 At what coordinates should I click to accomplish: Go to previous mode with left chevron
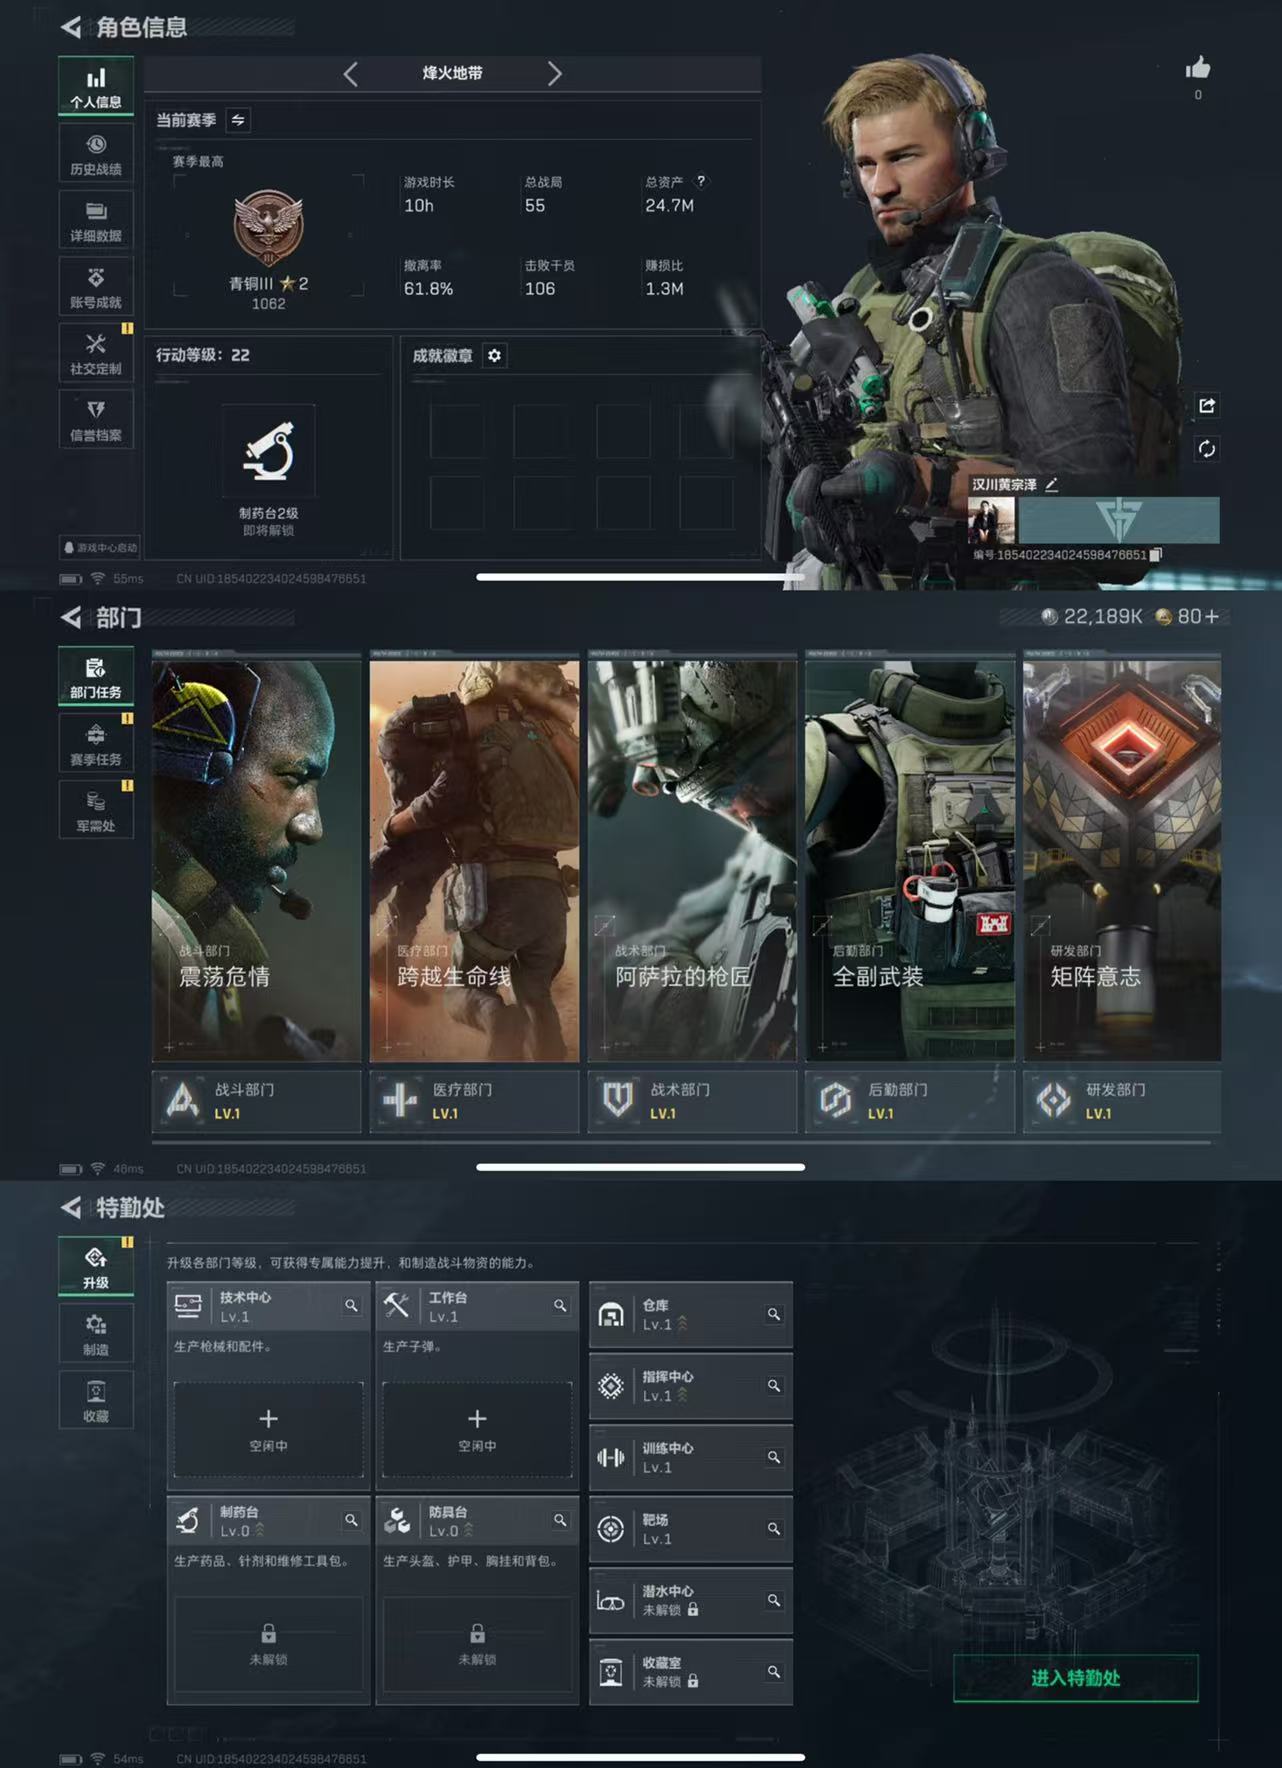click(350, 73)
